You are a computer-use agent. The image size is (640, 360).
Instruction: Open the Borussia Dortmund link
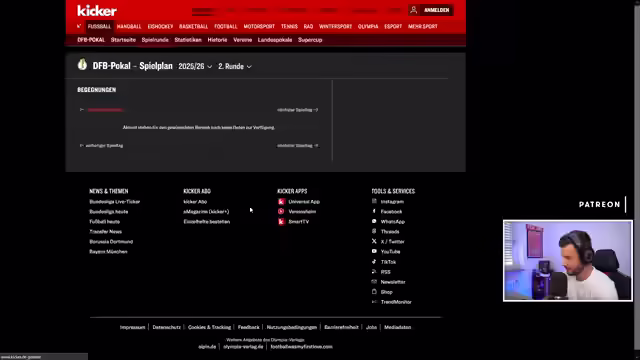click(x=111, y=242)
